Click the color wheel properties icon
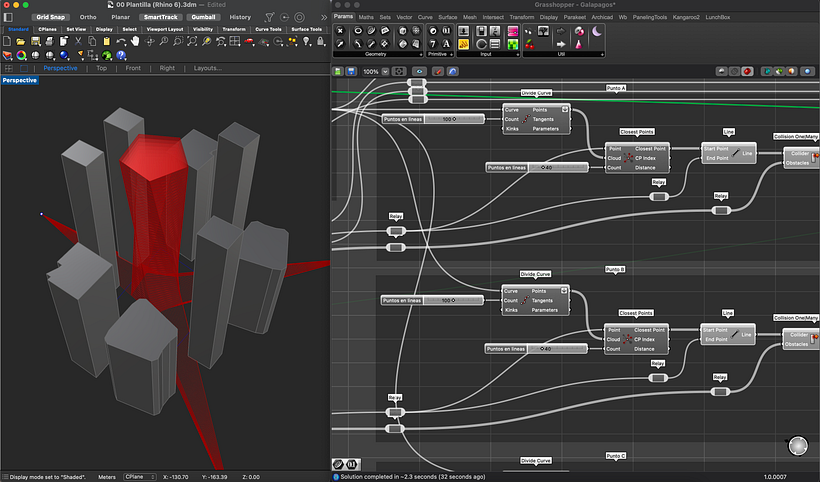Screen dimensions: 820x482 [21, 55]
